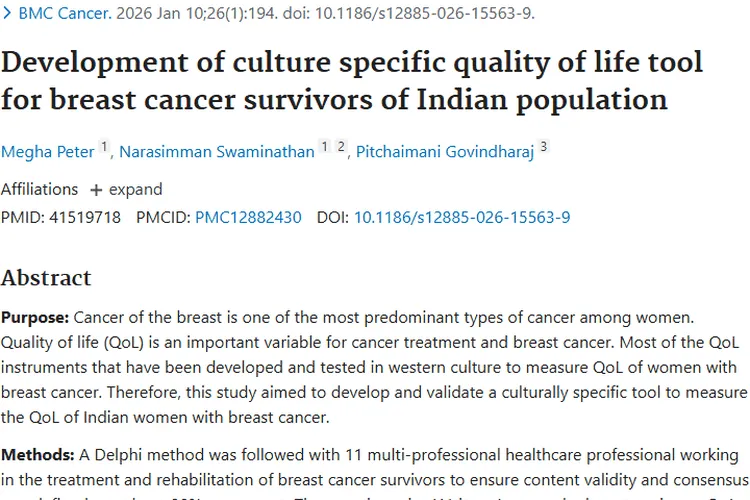
Task: Click the bold Methods label
Action: point(36,454)
